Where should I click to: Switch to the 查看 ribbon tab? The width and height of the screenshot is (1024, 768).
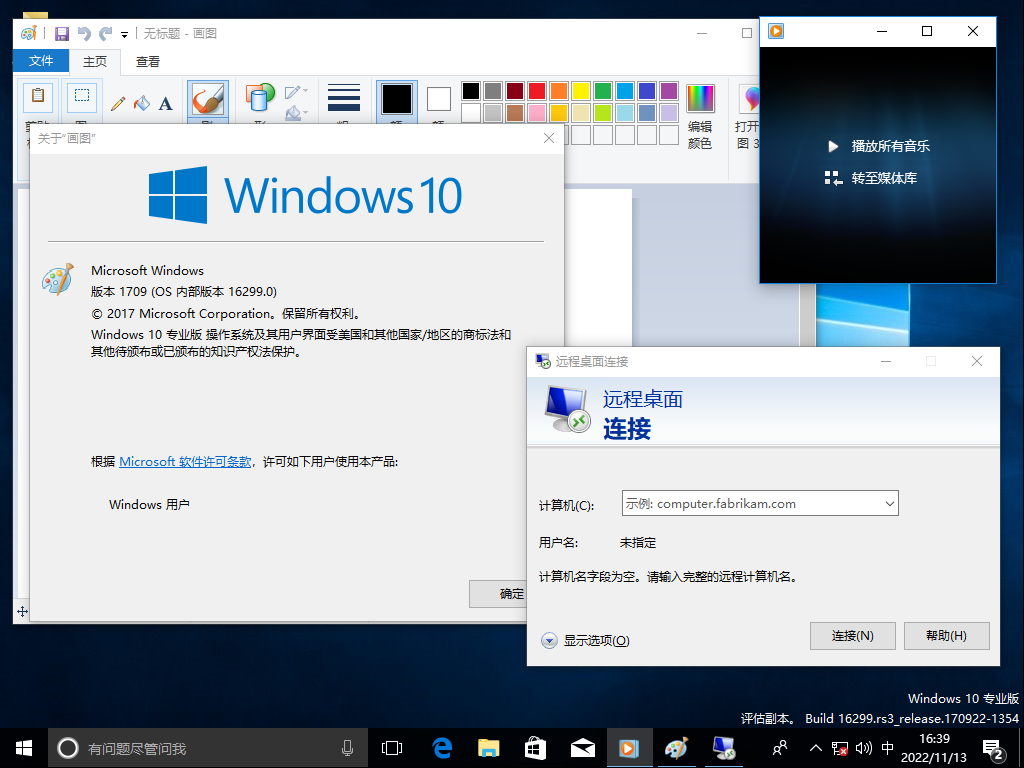click(148, 61)
